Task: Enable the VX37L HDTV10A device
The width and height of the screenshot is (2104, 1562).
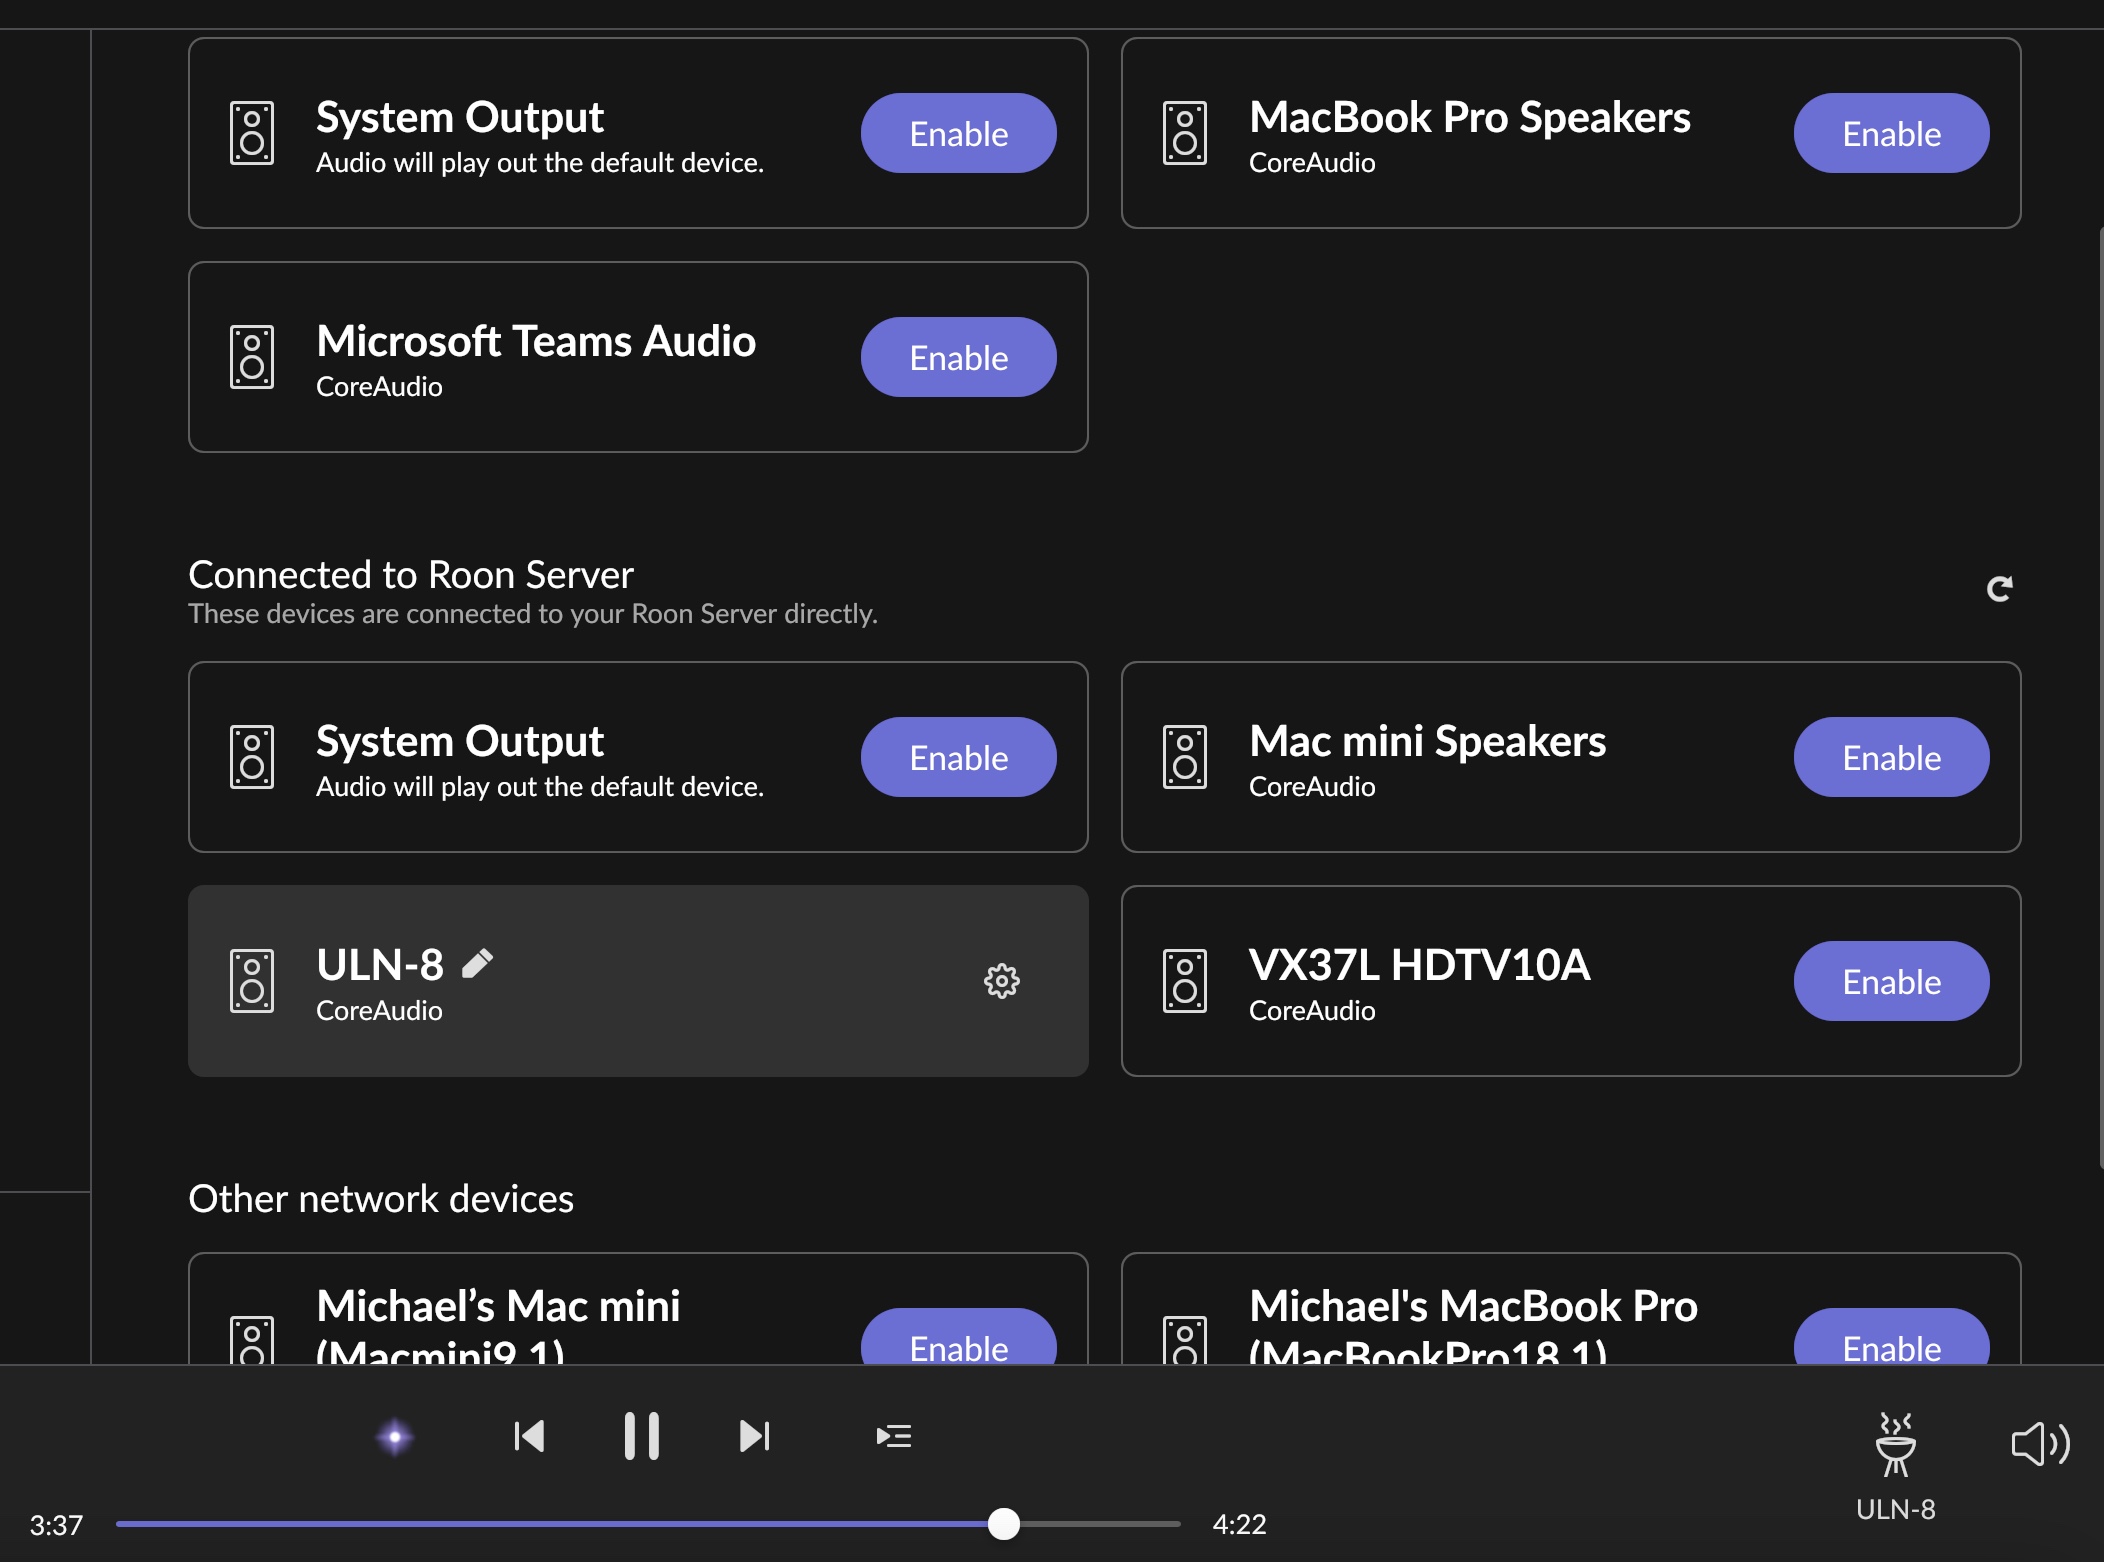Action: click(1890, 981)
